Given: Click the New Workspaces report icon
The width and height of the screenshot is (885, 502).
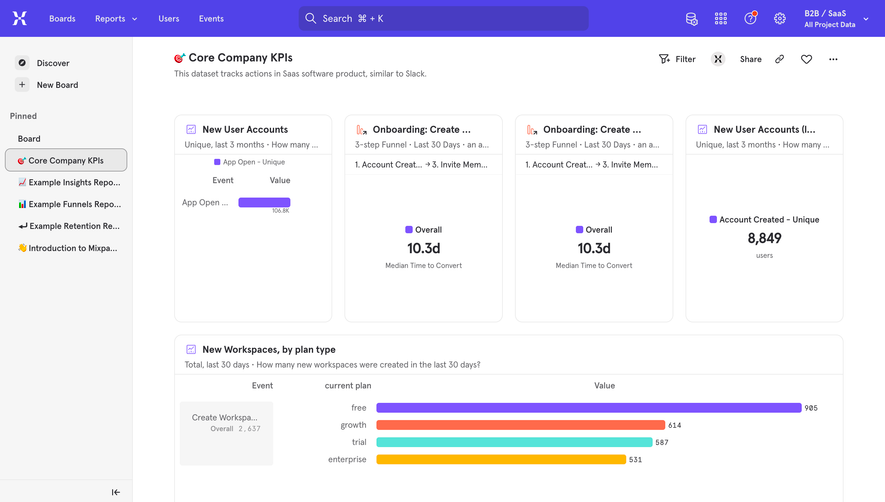Looking at the screenshot, I should (x=191, y=350).
